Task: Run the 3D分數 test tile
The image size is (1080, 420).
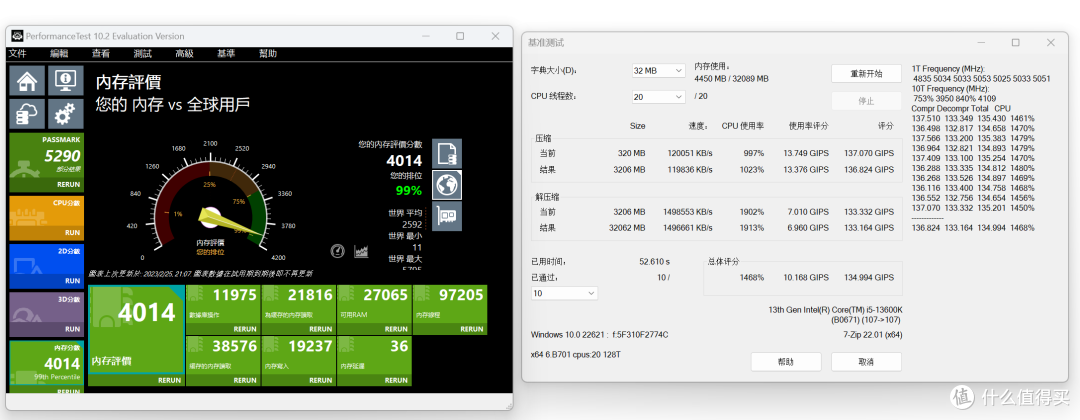Action: pyautogui.click(x=73, y=329)
